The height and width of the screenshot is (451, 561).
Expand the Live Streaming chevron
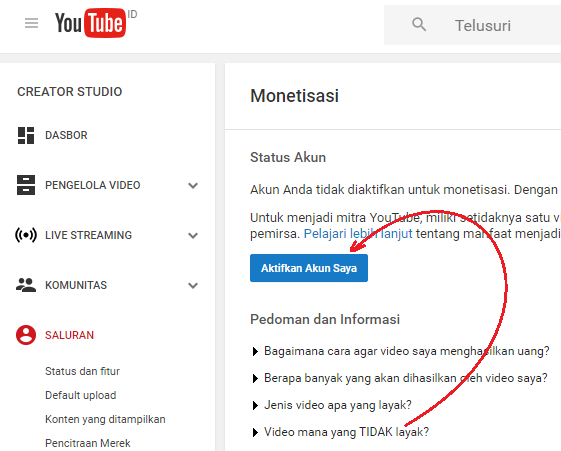click(193, 236)
